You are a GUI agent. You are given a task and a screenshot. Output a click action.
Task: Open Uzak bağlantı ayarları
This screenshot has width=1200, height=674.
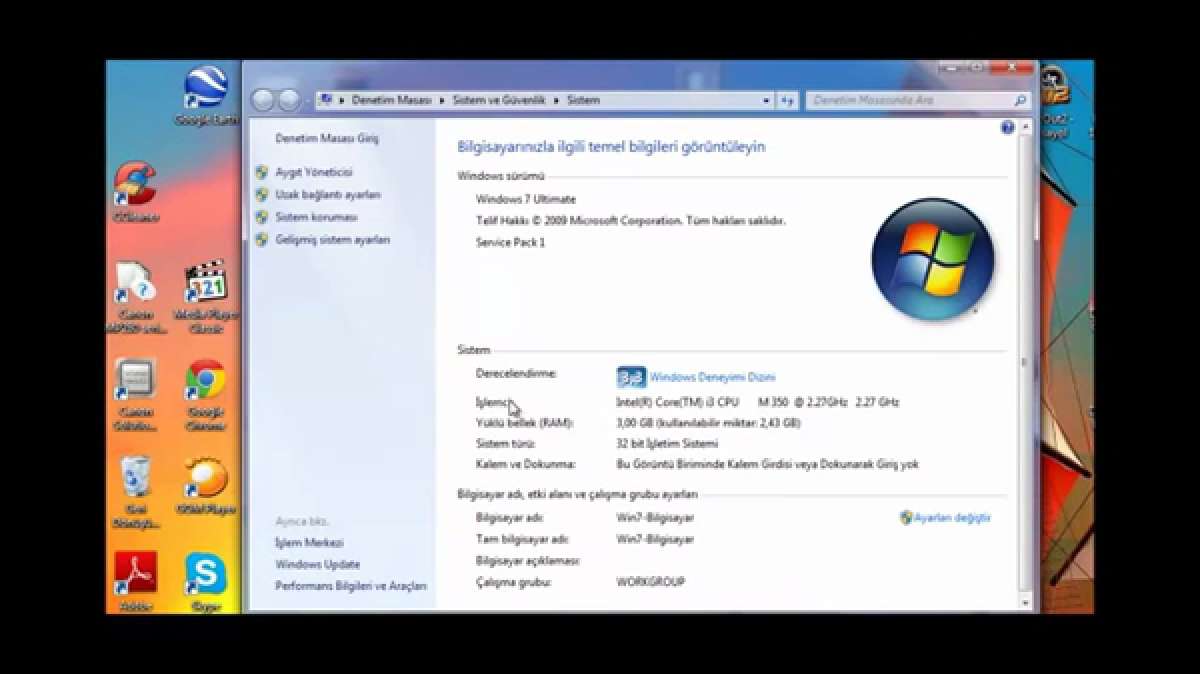(x=328, y=194)
